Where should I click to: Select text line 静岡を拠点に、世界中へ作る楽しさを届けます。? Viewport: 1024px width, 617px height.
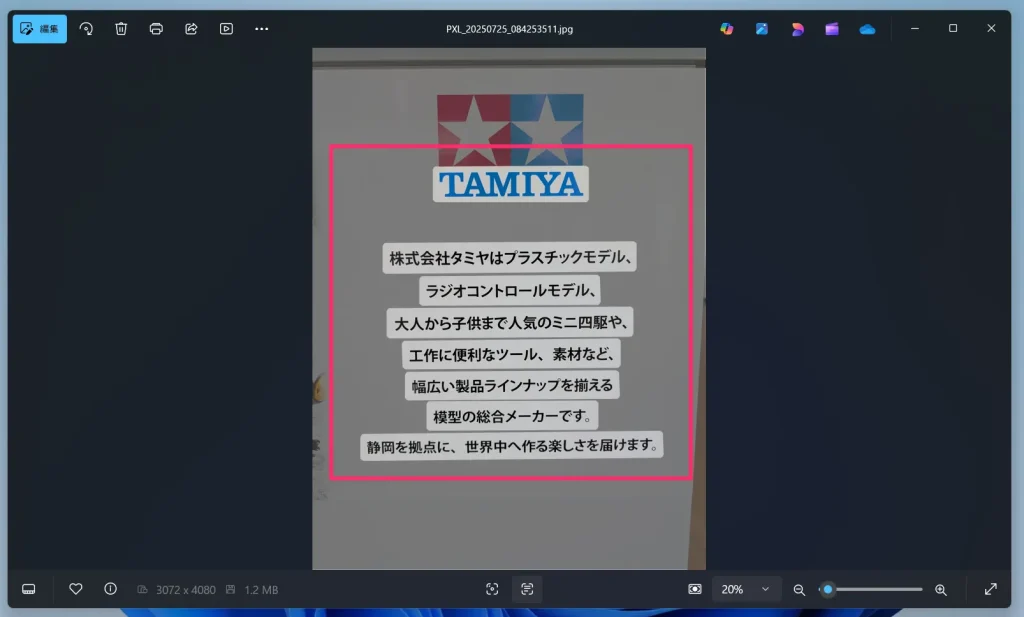click(x=511, y=446)
